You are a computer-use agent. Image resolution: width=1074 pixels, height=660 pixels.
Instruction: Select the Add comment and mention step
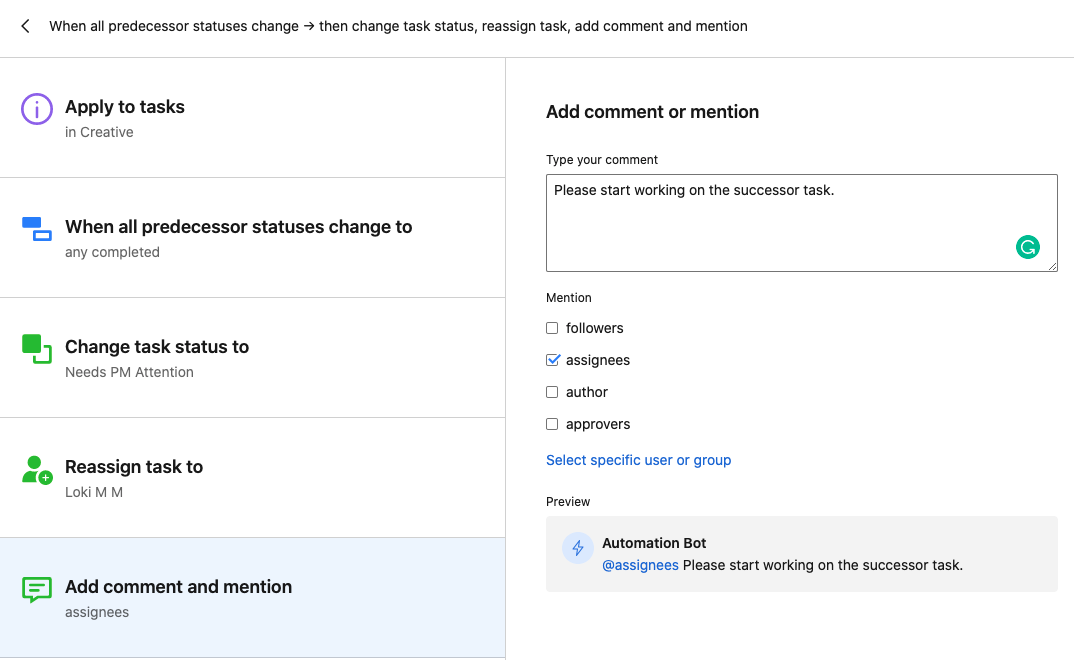pos(252,598)
